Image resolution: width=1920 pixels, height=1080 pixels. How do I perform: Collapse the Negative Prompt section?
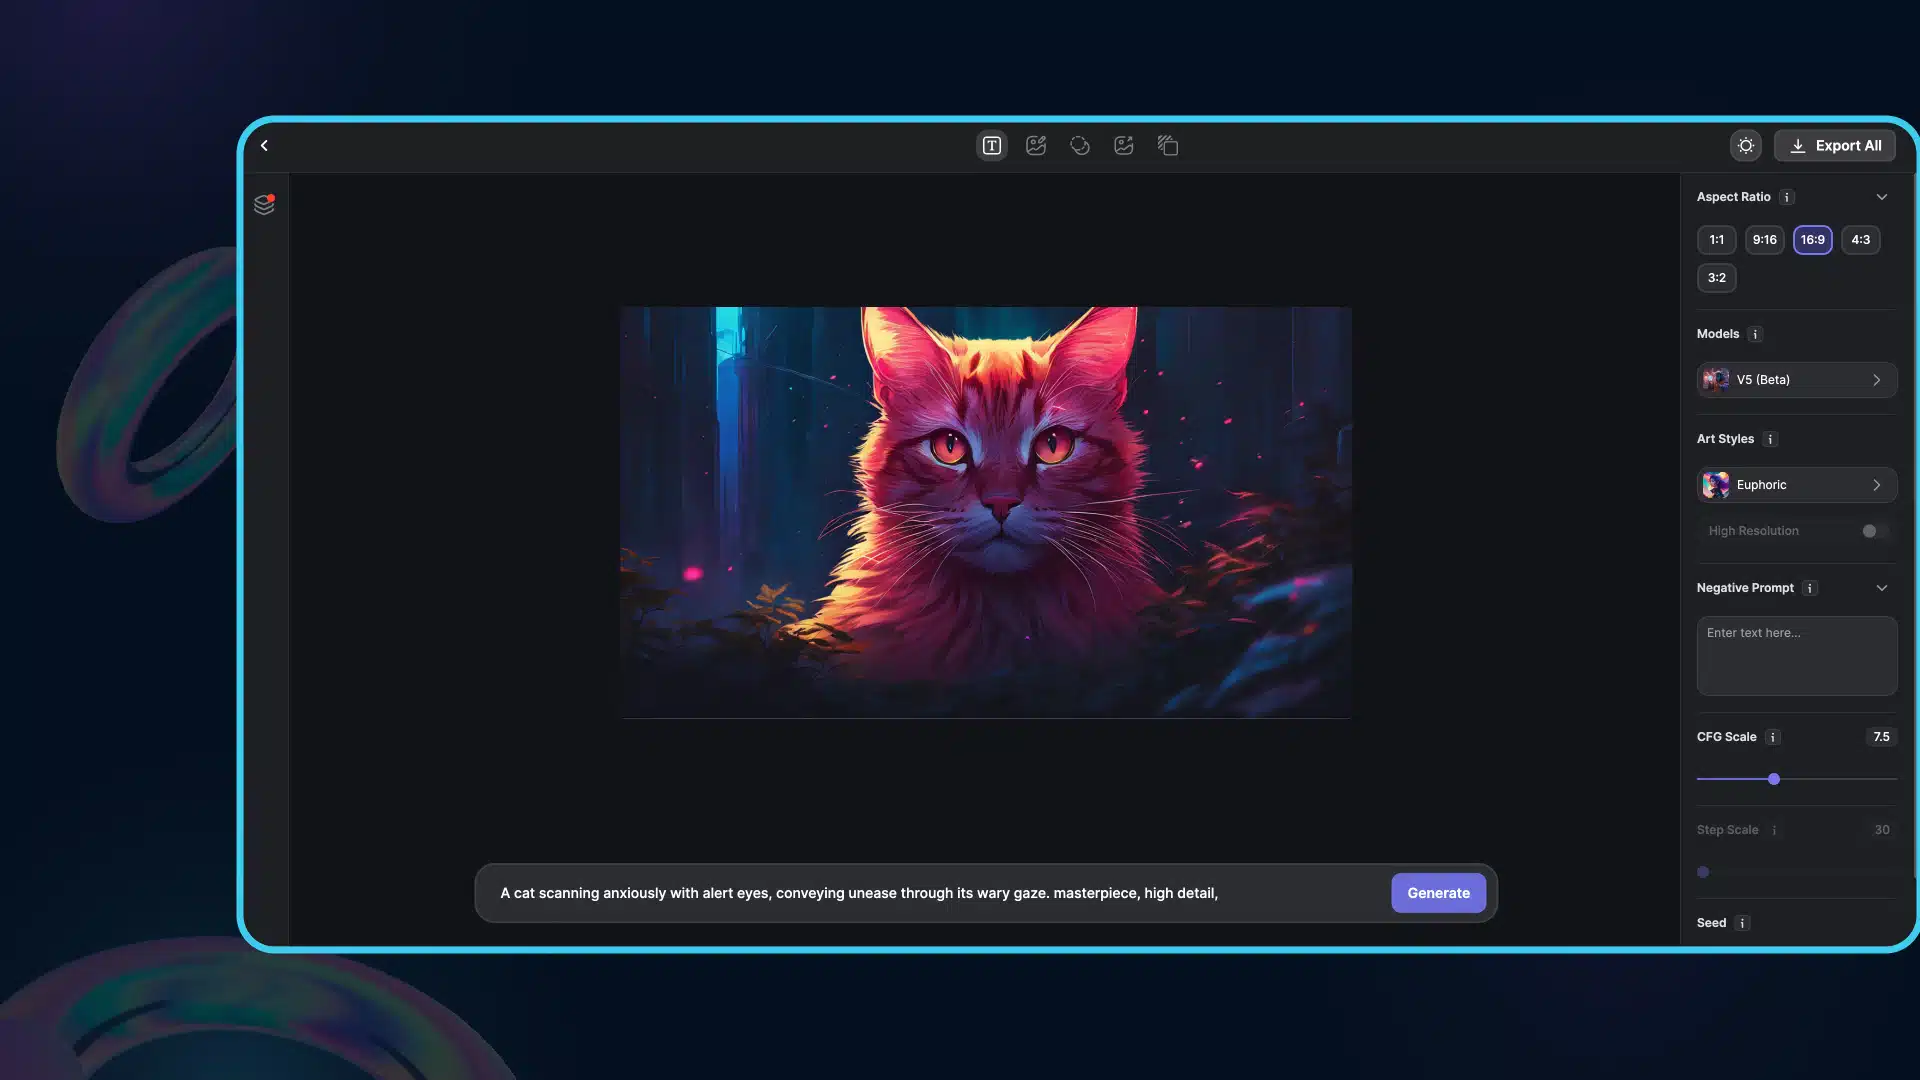(x=1882, y=588)
